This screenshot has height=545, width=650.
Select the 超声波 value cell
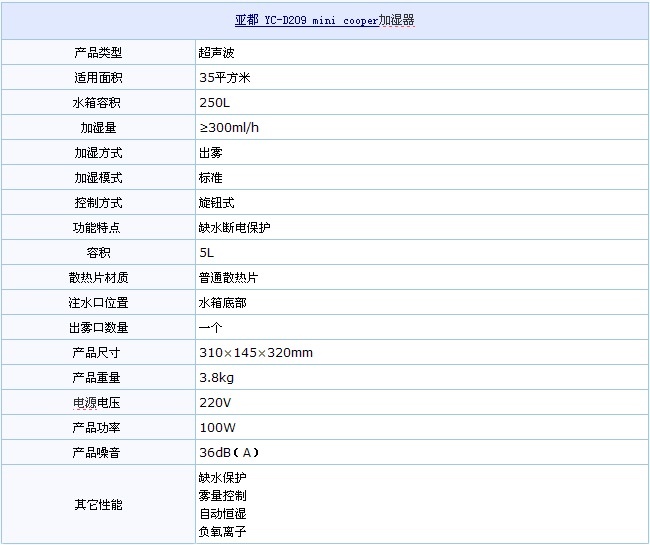click(x=217, y=53)
